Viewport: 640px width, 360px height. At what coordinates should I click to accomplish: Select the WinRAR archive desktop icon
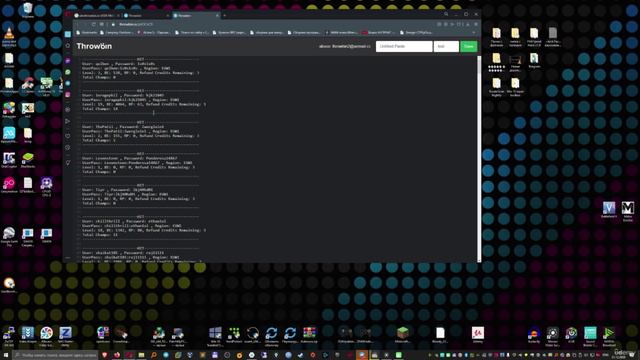pyautogui.click(x=309, y=334)
